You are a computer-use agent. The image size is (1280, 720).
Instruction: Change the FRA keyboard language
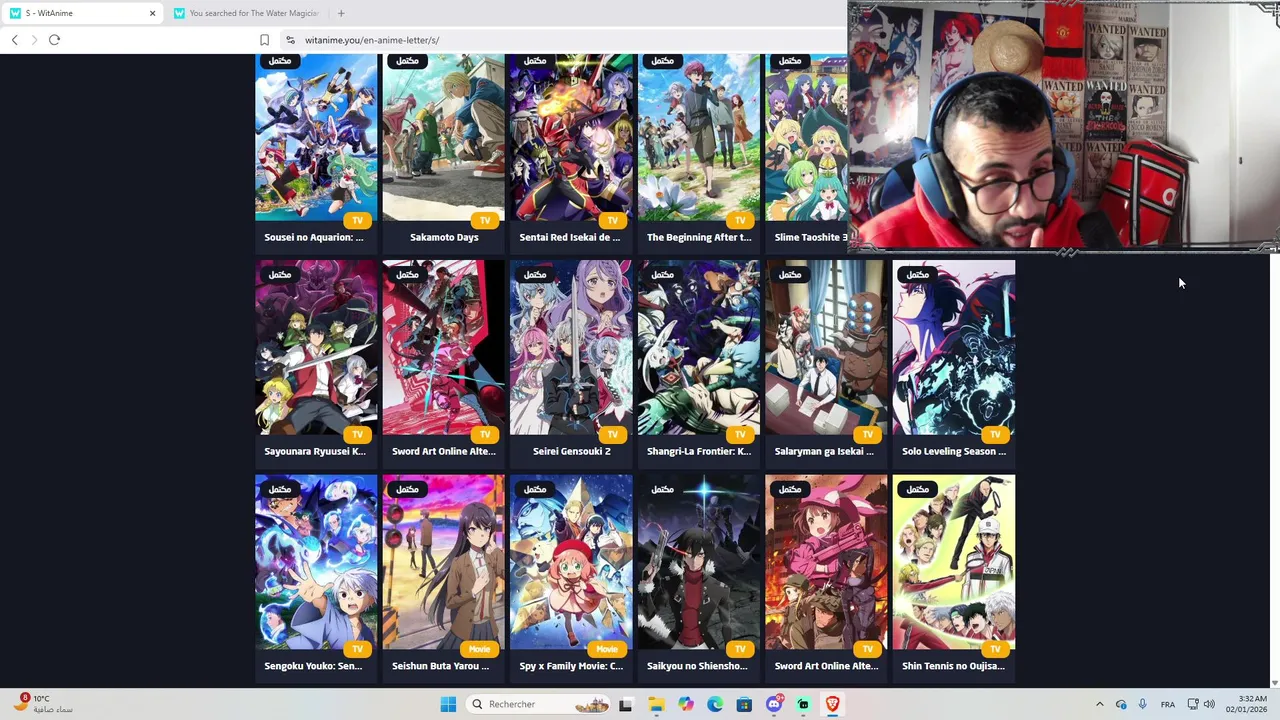1168,704
